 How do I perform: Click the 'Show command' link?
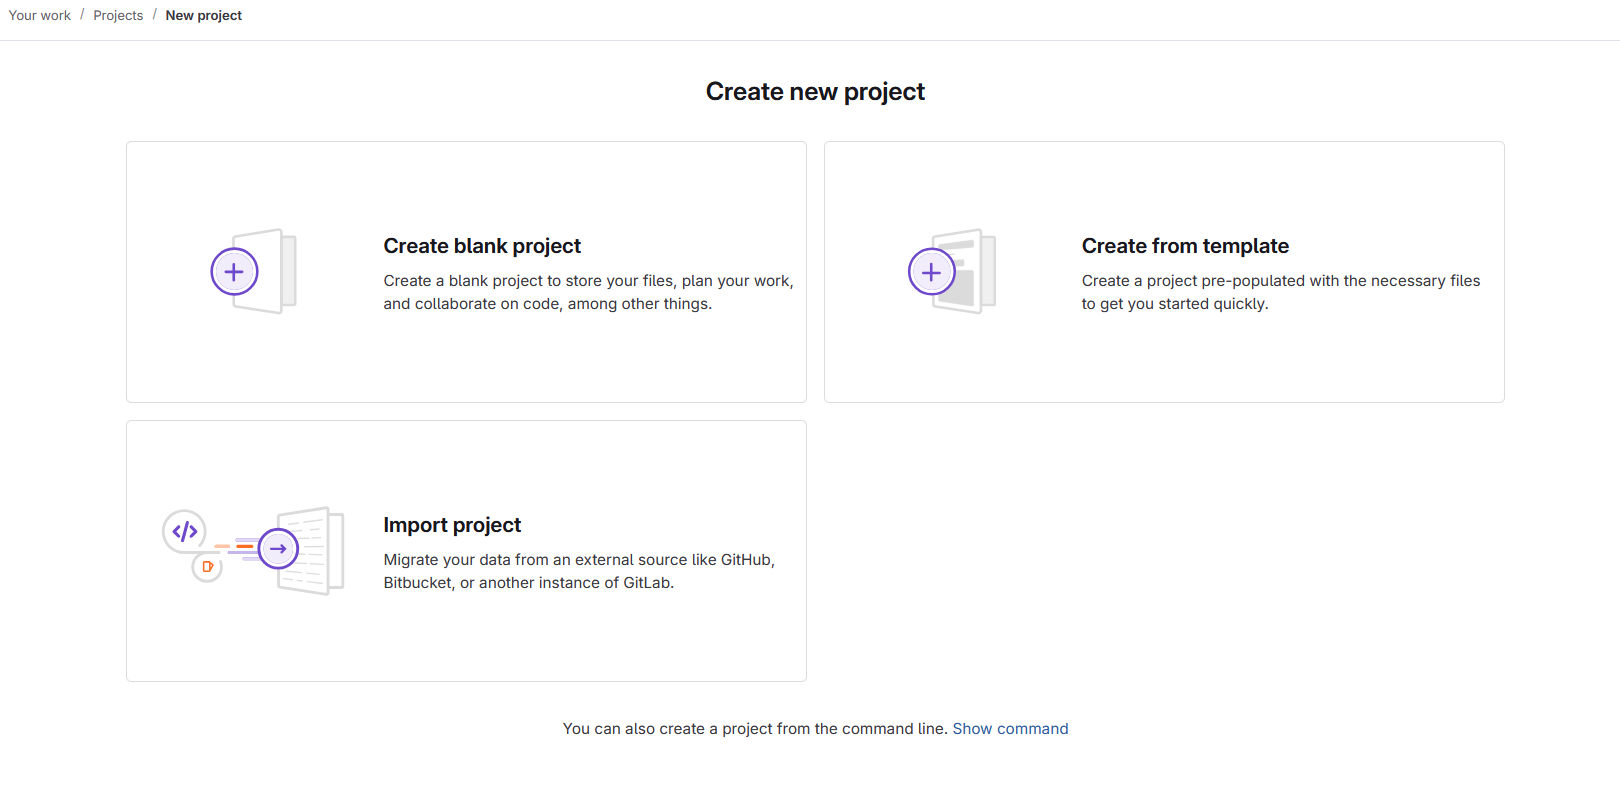[1010, 729]
